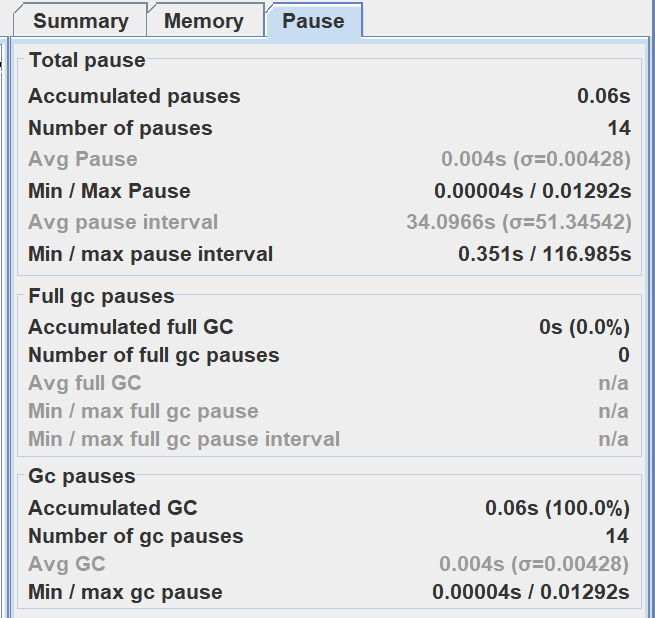Click the Number of full gc pauses label
Screen dimensions: 655x618
(x=154, y=355)
